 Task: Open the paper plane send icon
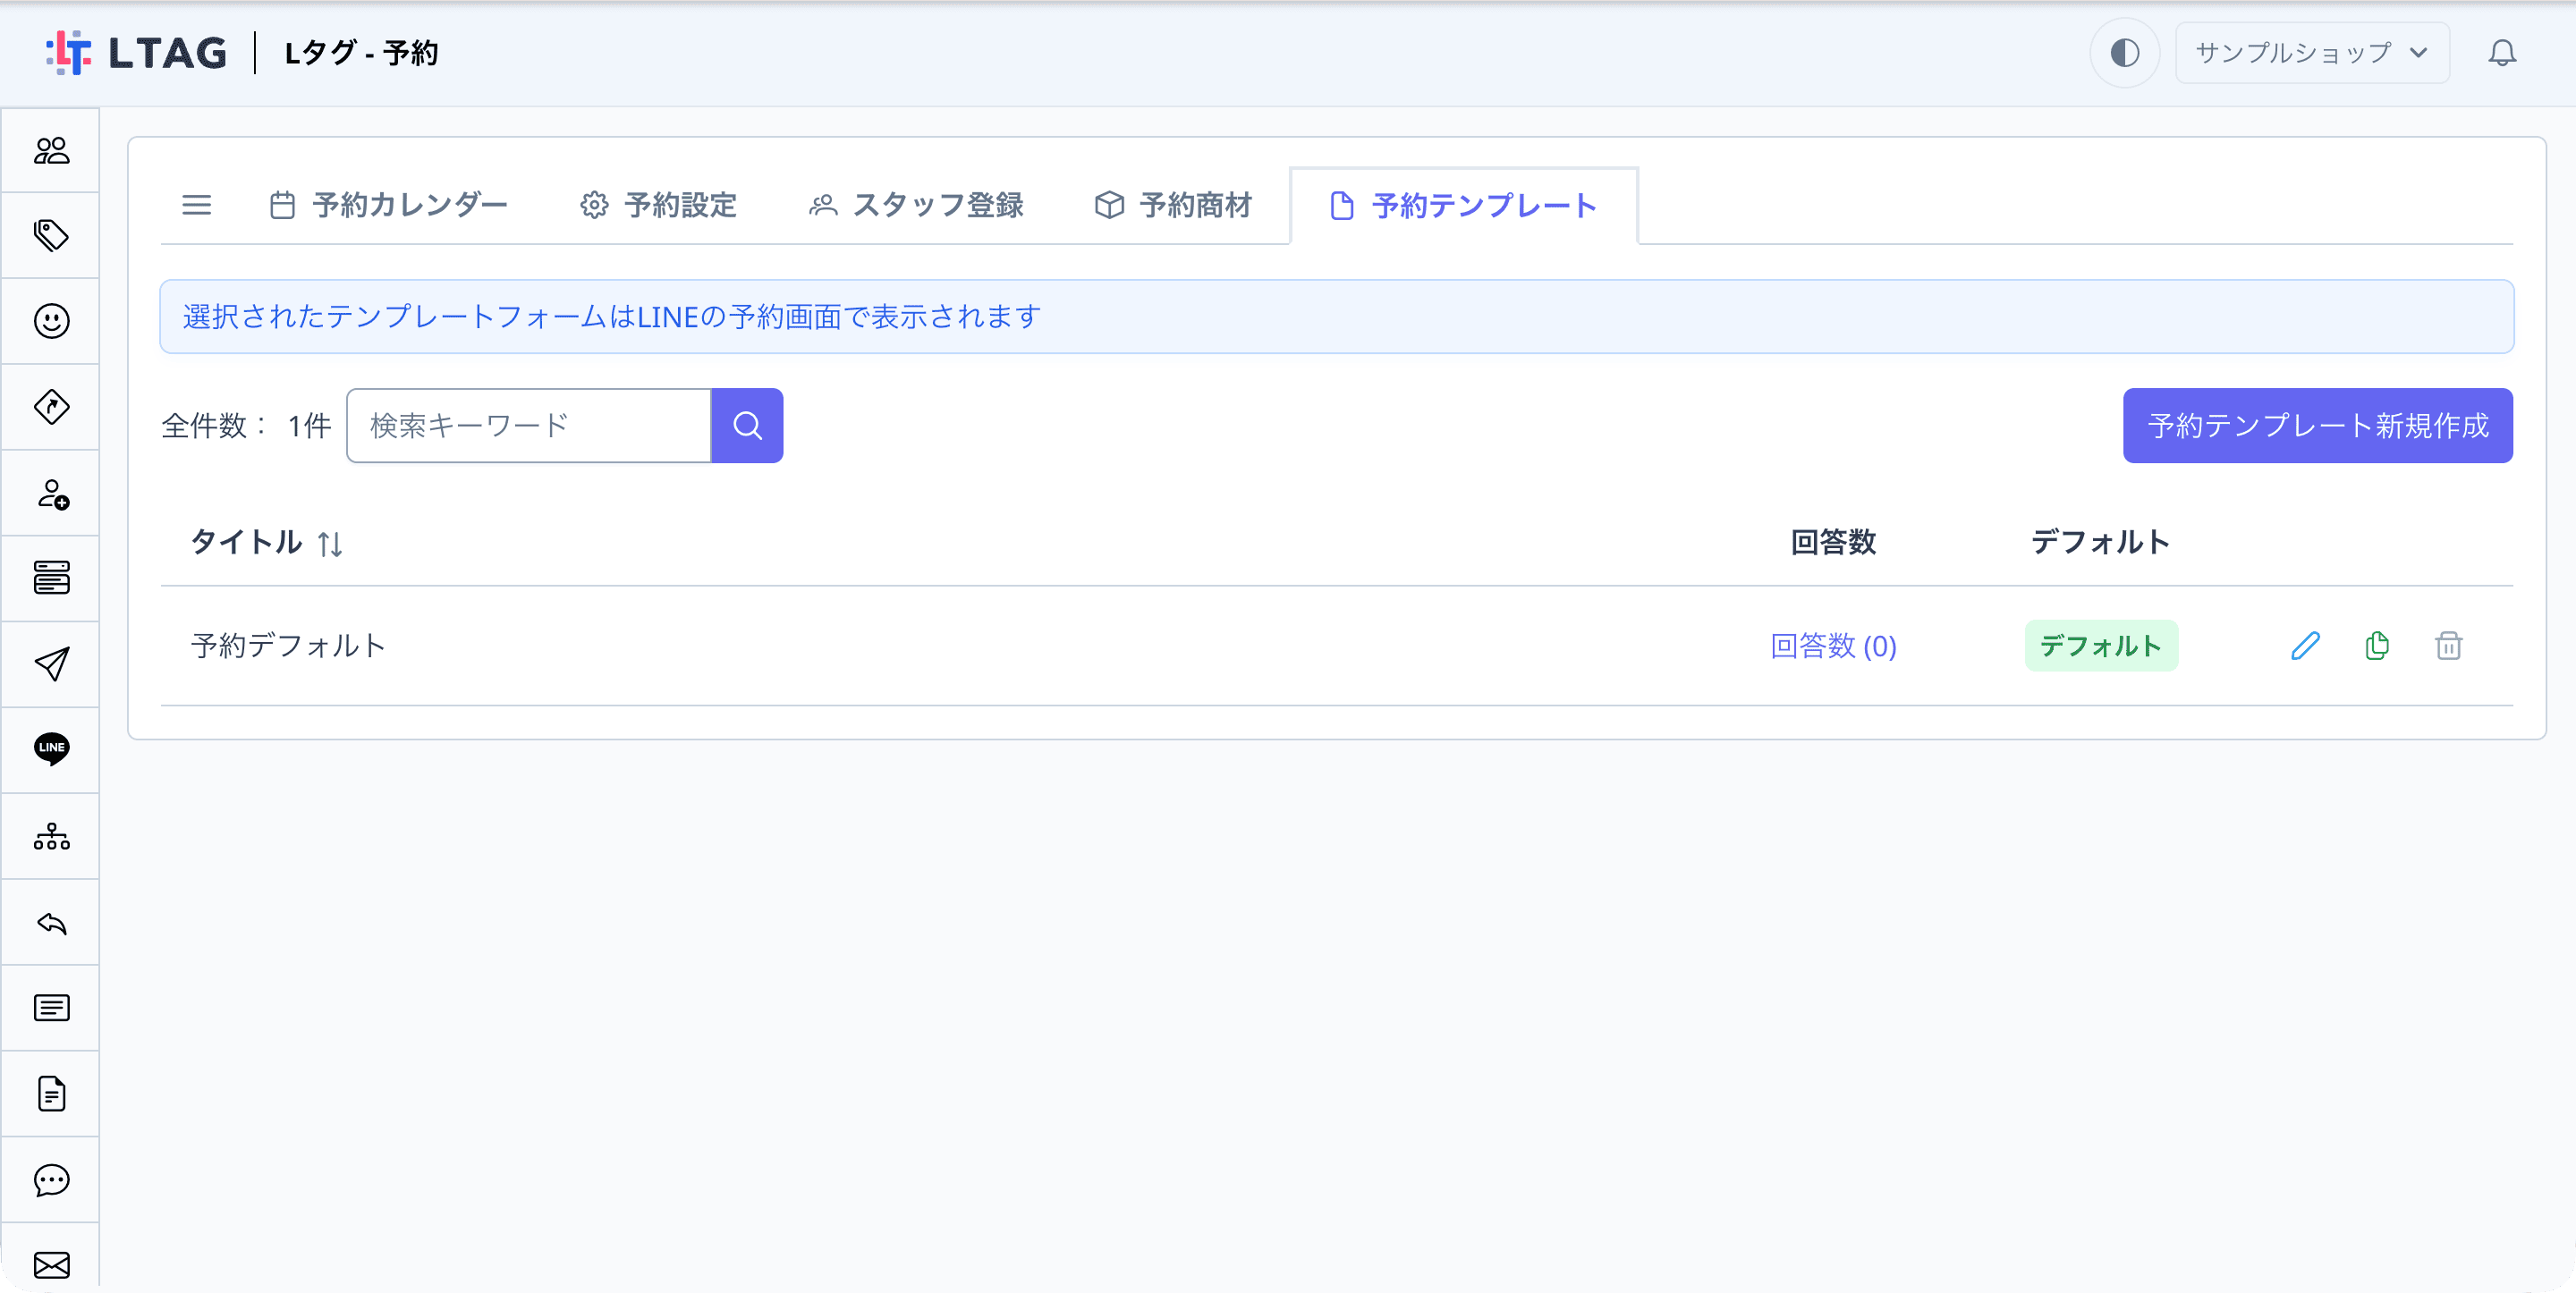(x=51, y=664)
